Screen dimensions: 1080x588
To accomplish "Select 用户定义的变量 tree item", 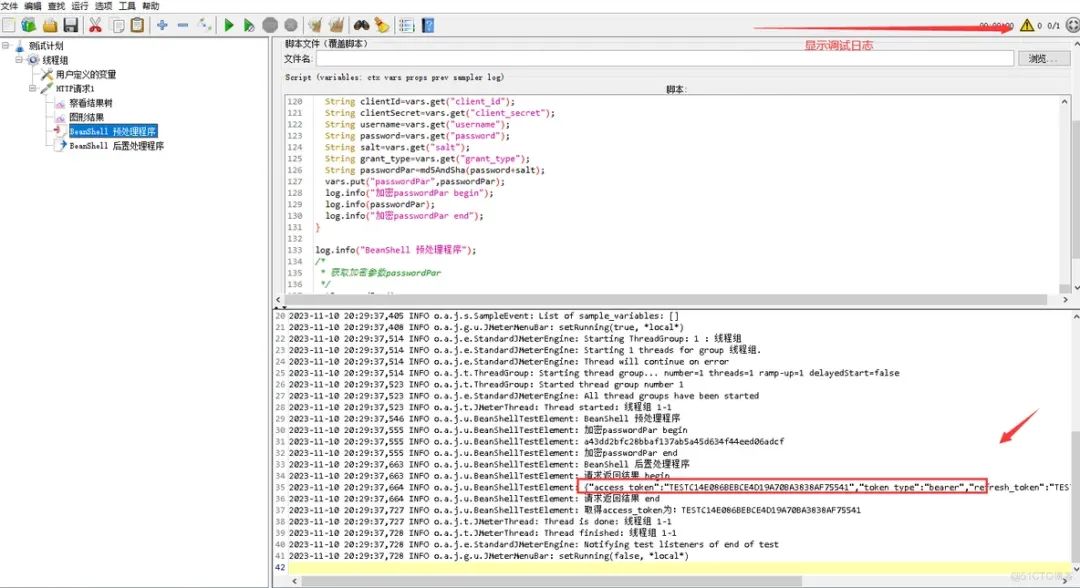I will 86,74.
